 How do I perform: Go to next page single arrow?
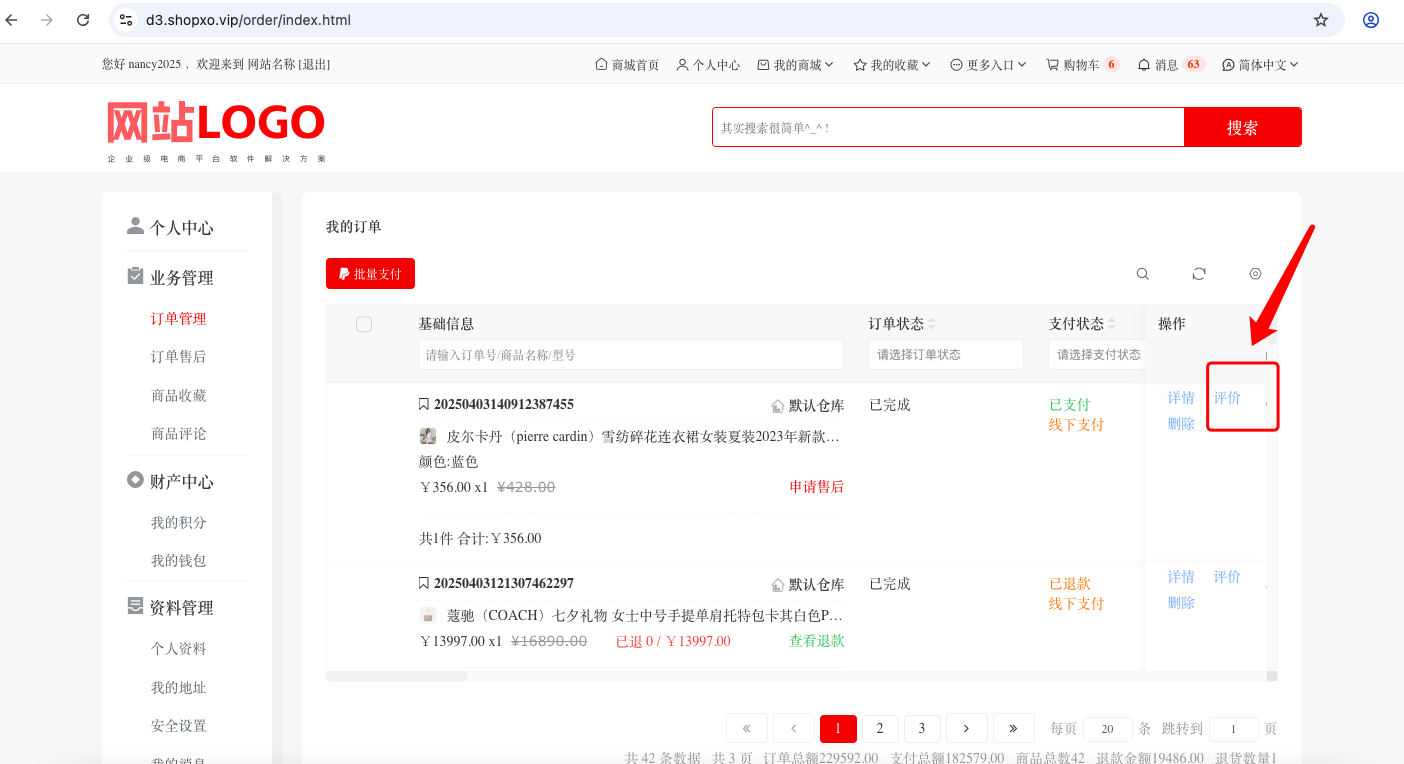point(967,728)
